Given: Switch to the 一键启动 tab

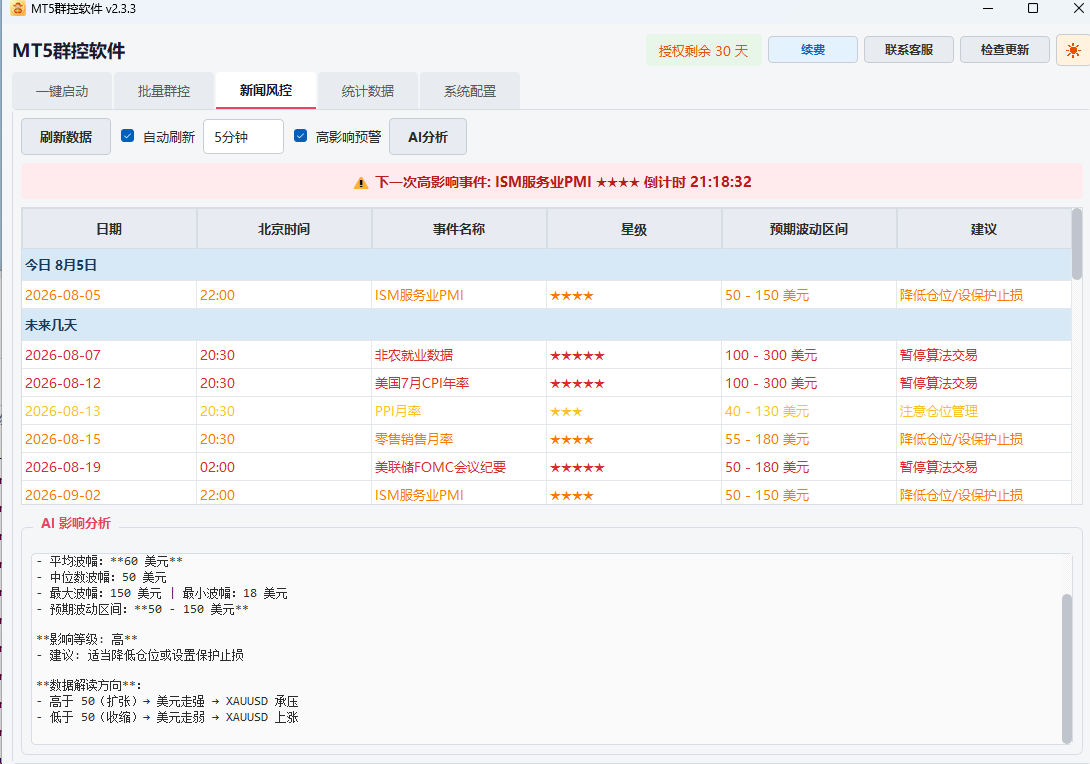Looking at the screenshot, I should 63,91.
